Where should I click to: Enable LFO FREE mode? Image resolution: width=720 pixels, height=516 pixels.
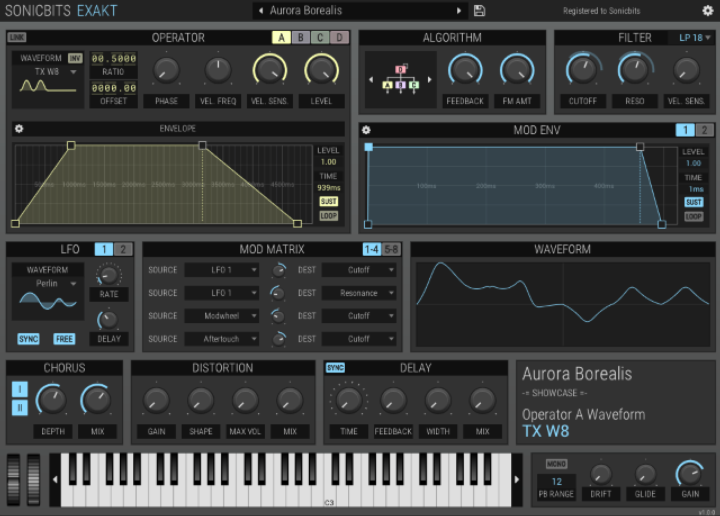click(64, 339)
